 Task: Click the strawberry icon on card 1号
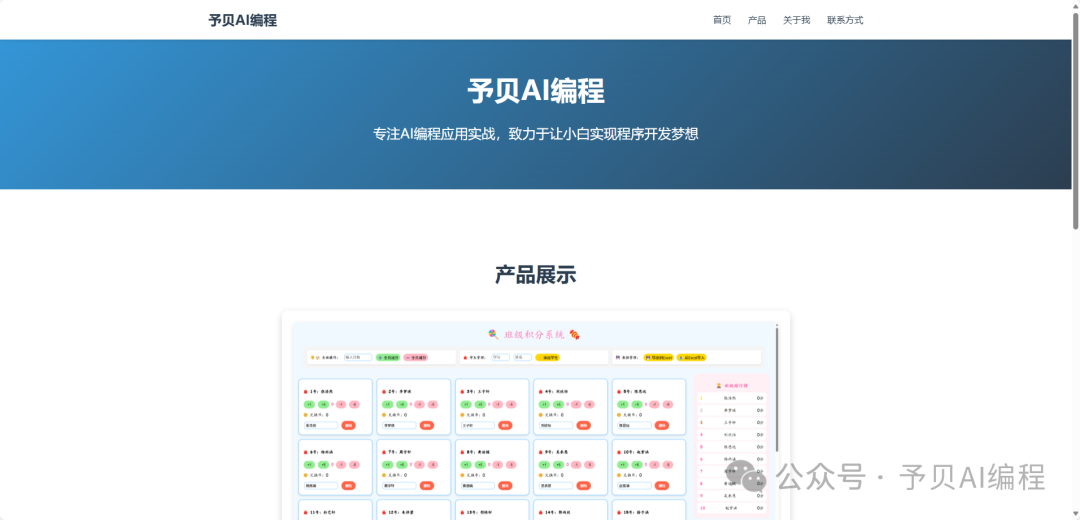tap(305, 391)
